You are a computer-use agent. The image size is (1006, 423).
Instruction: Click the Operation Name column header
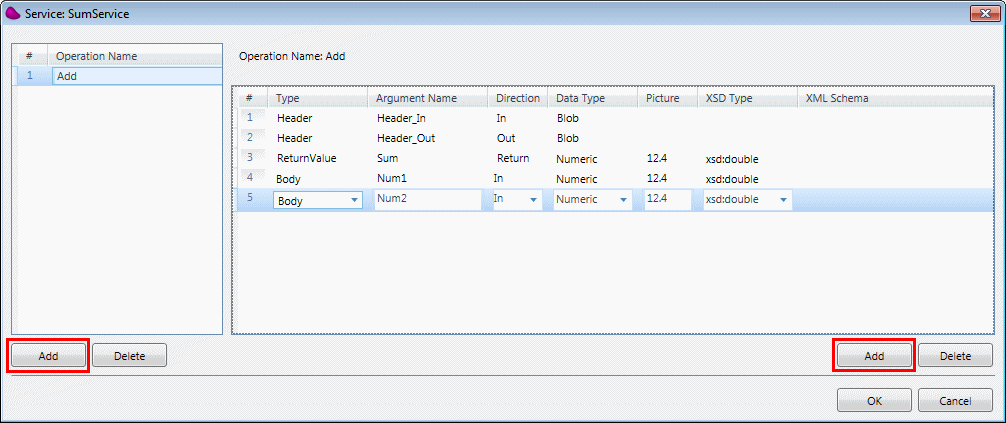pos(136,56)
